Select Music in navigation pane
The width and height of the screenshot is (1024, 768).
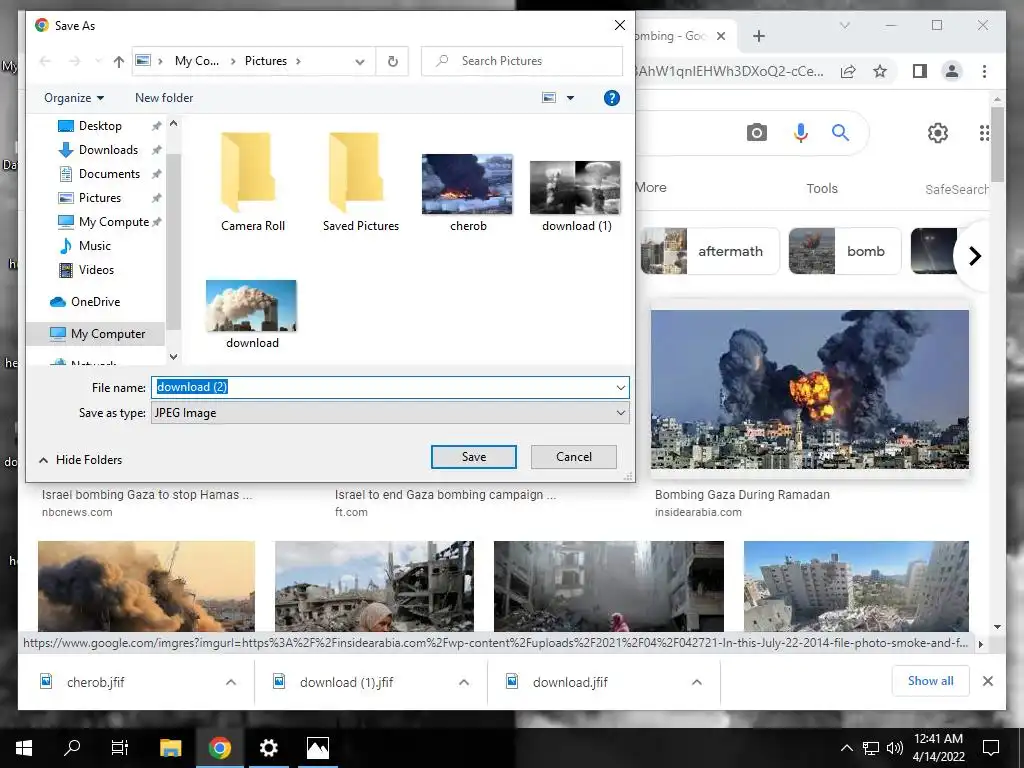95,246
